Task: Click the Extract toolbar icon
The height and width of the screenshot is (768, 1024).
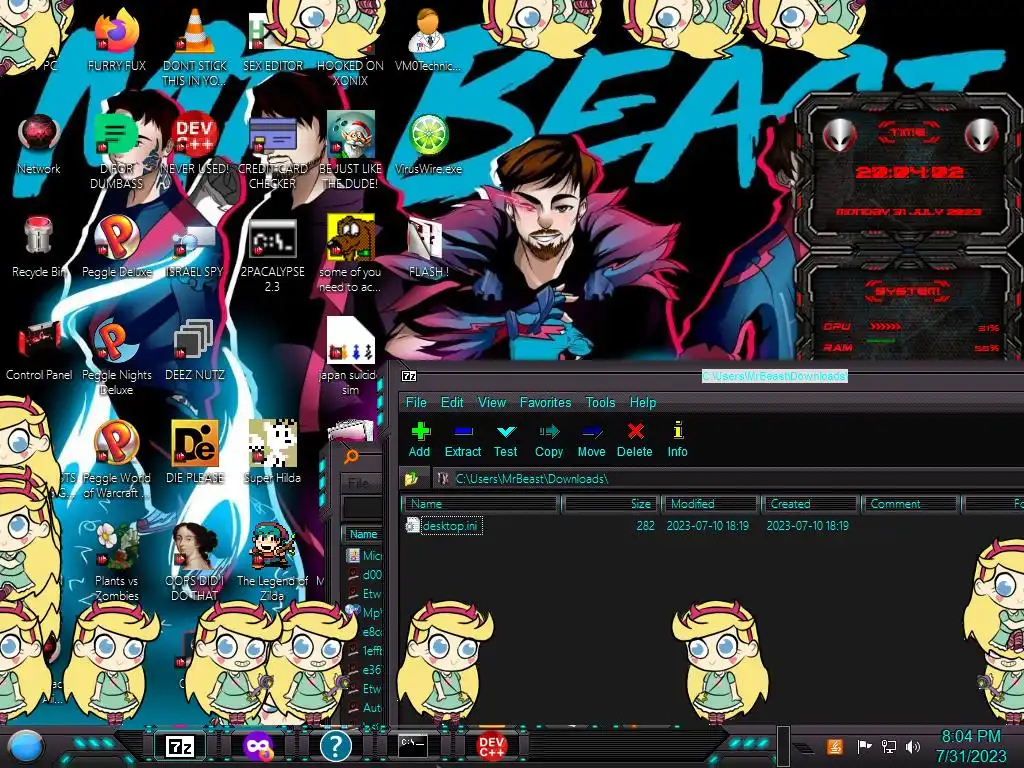Action: (x=462, y=440)
